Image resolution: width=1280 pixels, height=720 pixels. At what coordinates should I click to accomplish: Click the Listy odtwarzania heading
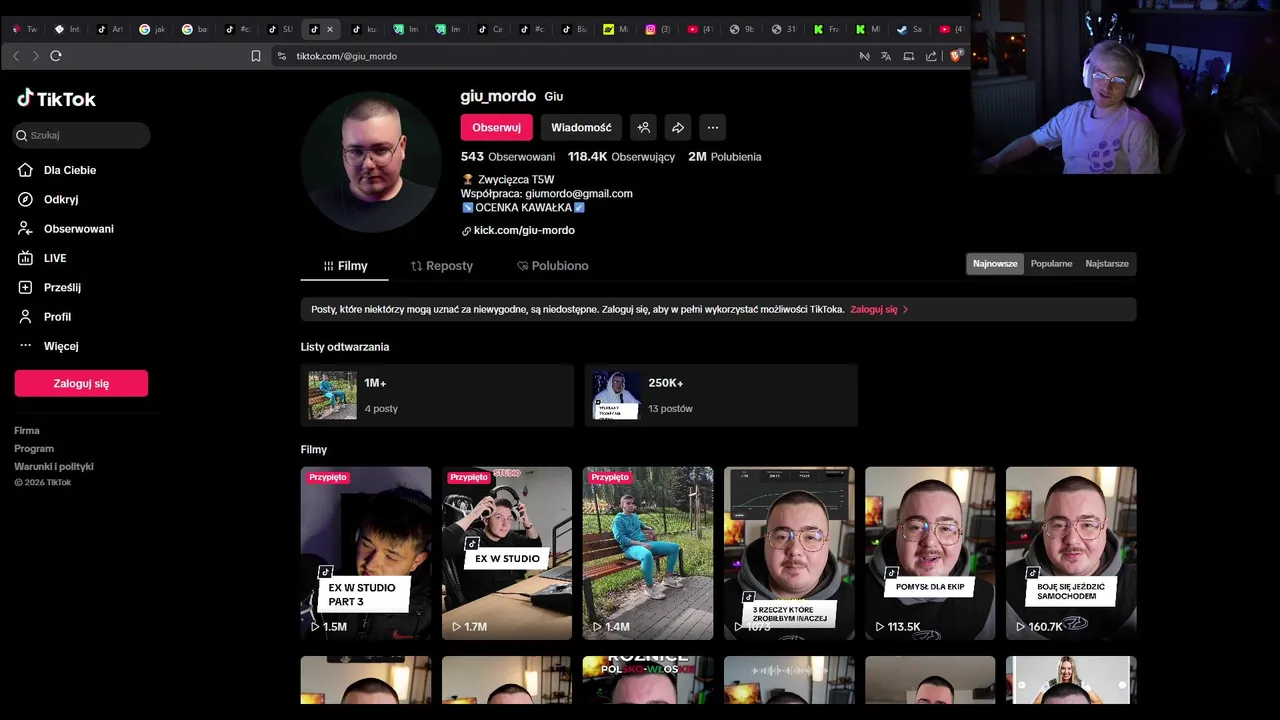(x=345, y=347)
